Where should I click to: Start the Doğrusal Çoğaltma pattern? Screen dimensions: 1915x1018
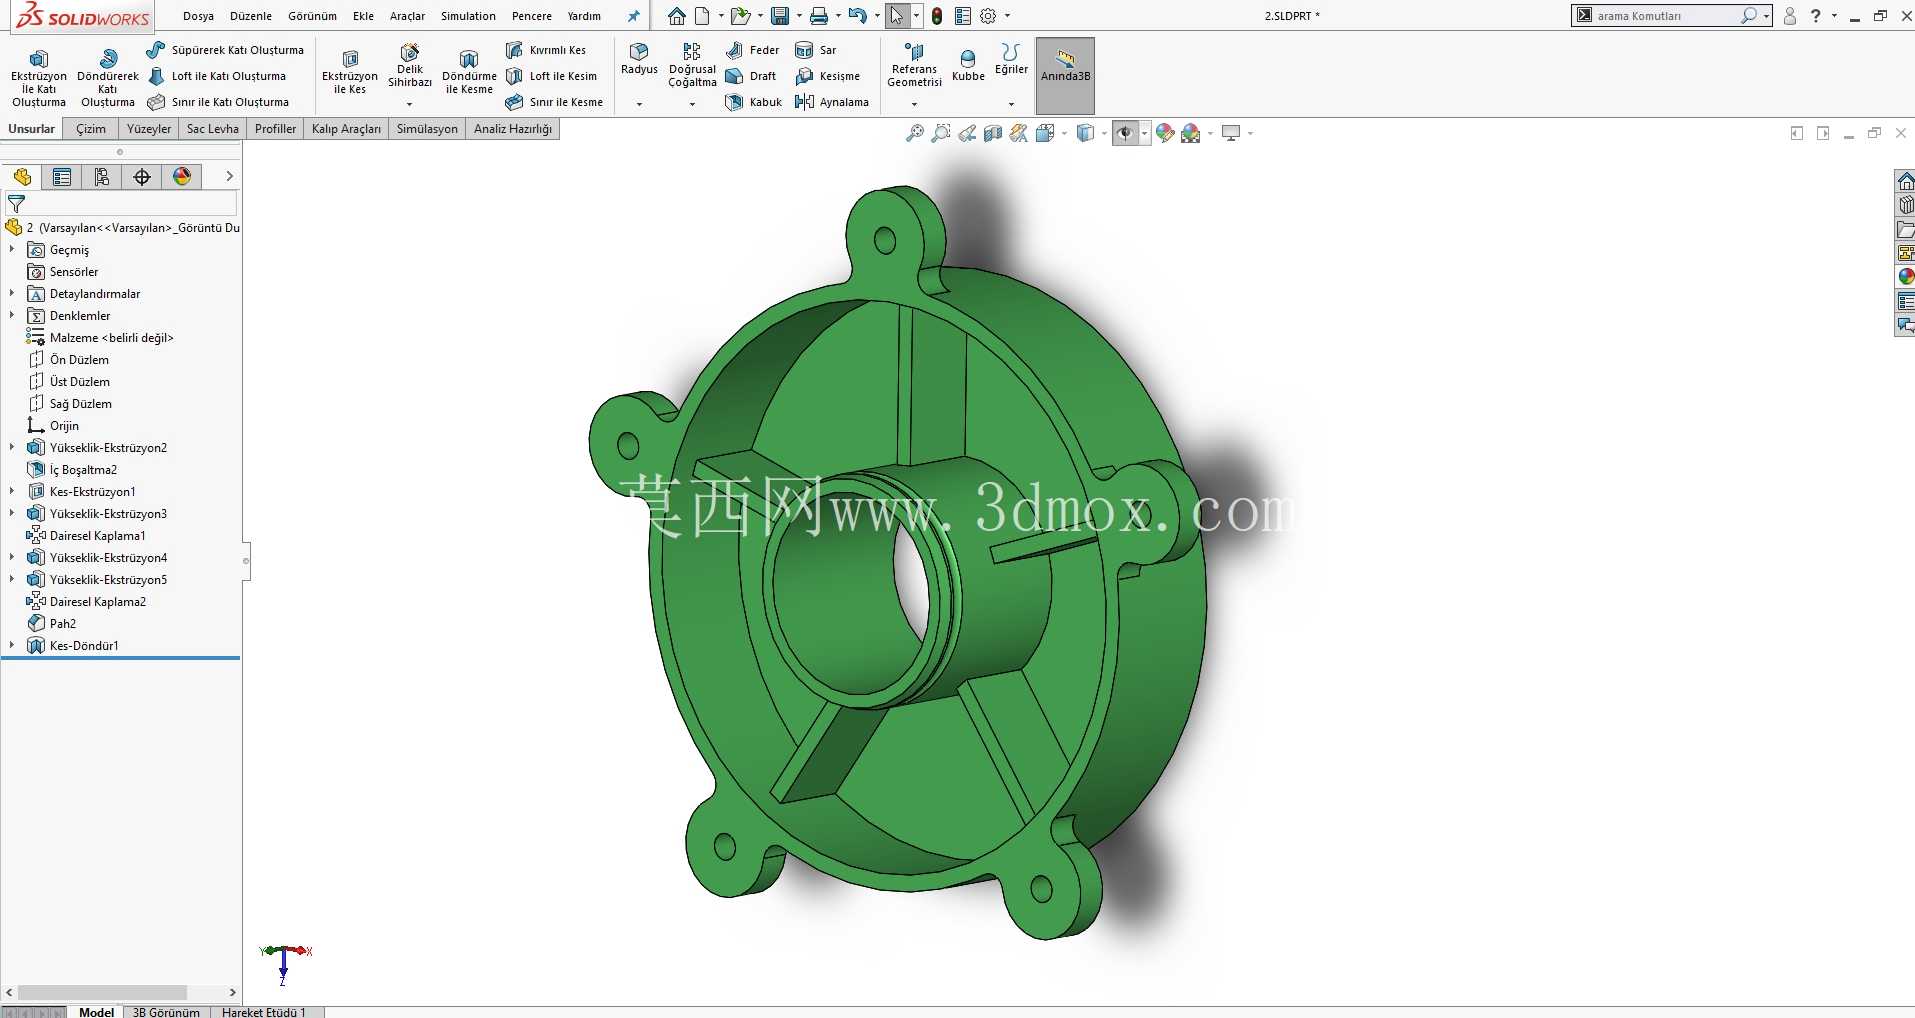(692, 65)
